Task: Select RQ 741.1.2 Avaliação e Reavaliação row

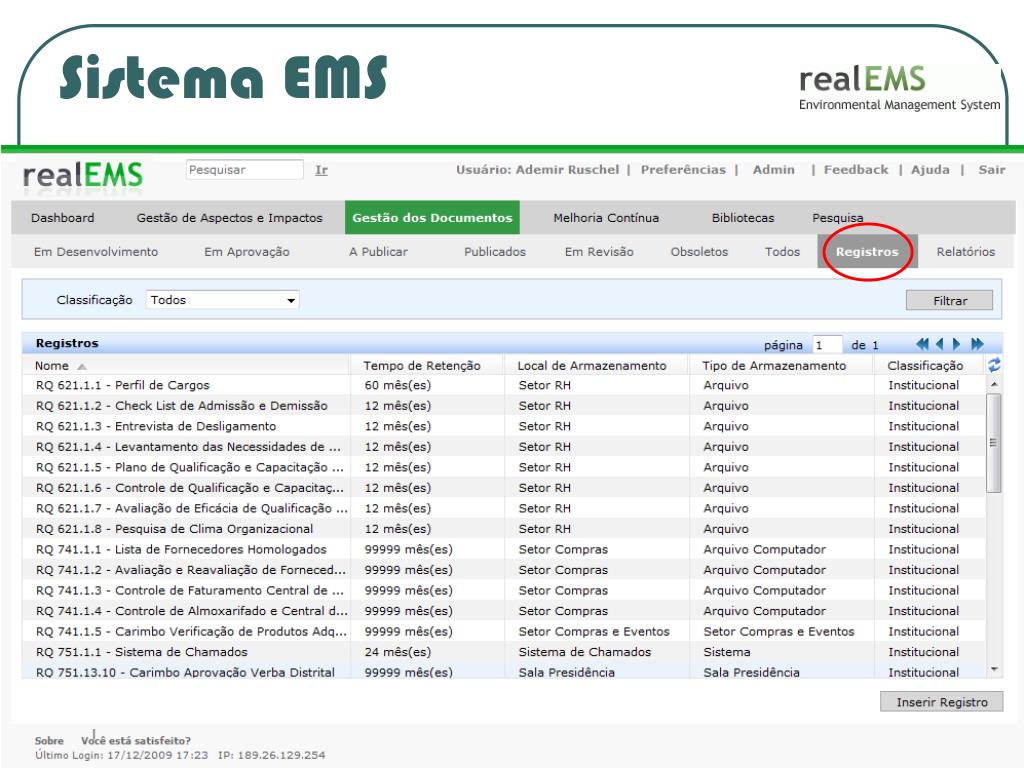Action: coord(504,570)
